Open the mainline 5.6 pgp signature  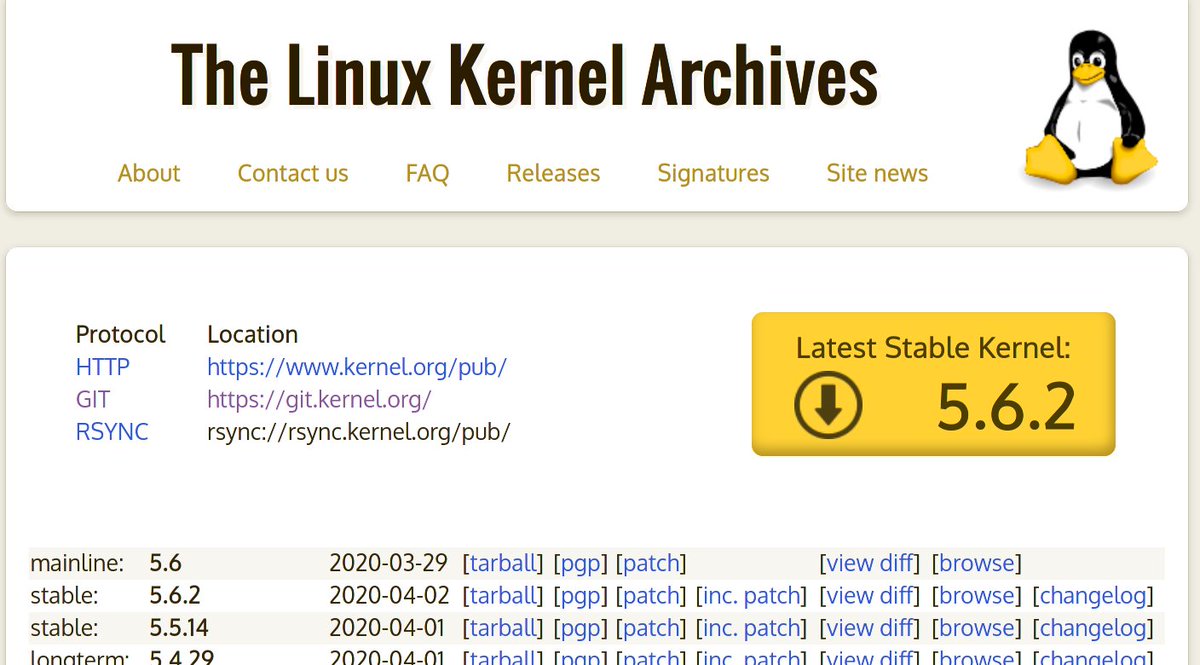tap(580, 564)
